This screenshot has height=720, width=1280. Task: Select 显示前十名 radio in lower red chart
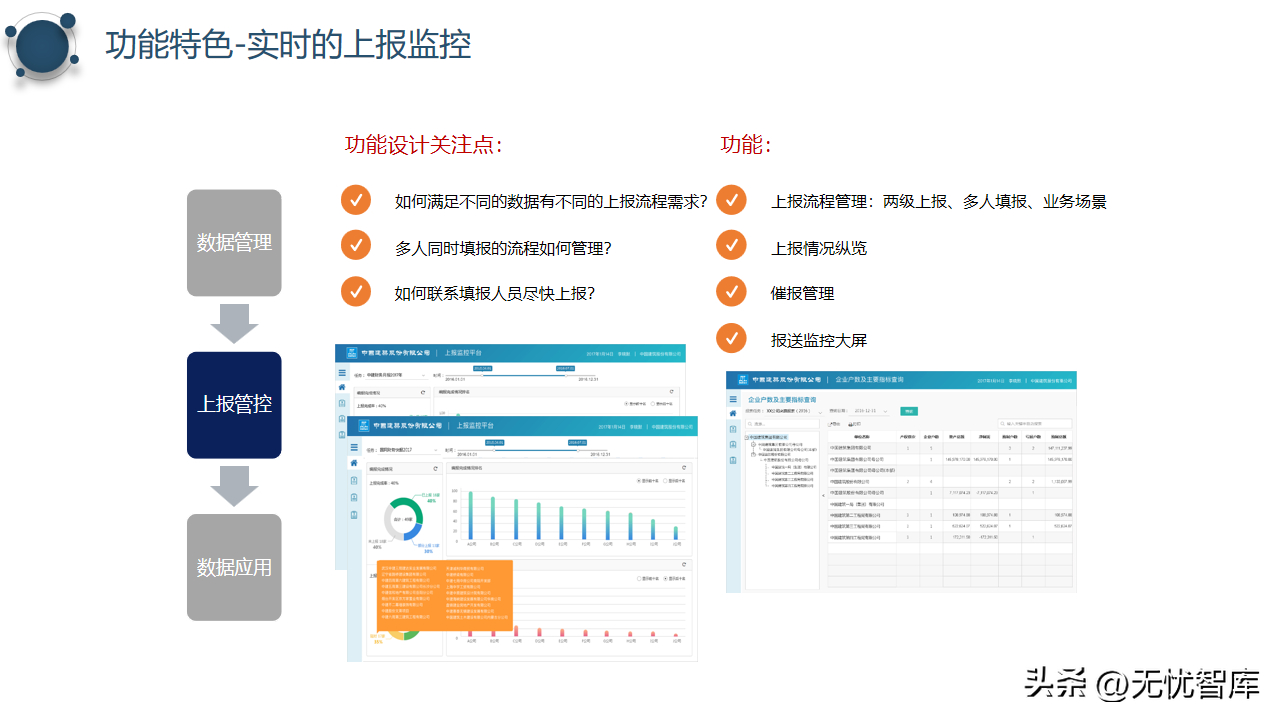click(x=640, y=579)
